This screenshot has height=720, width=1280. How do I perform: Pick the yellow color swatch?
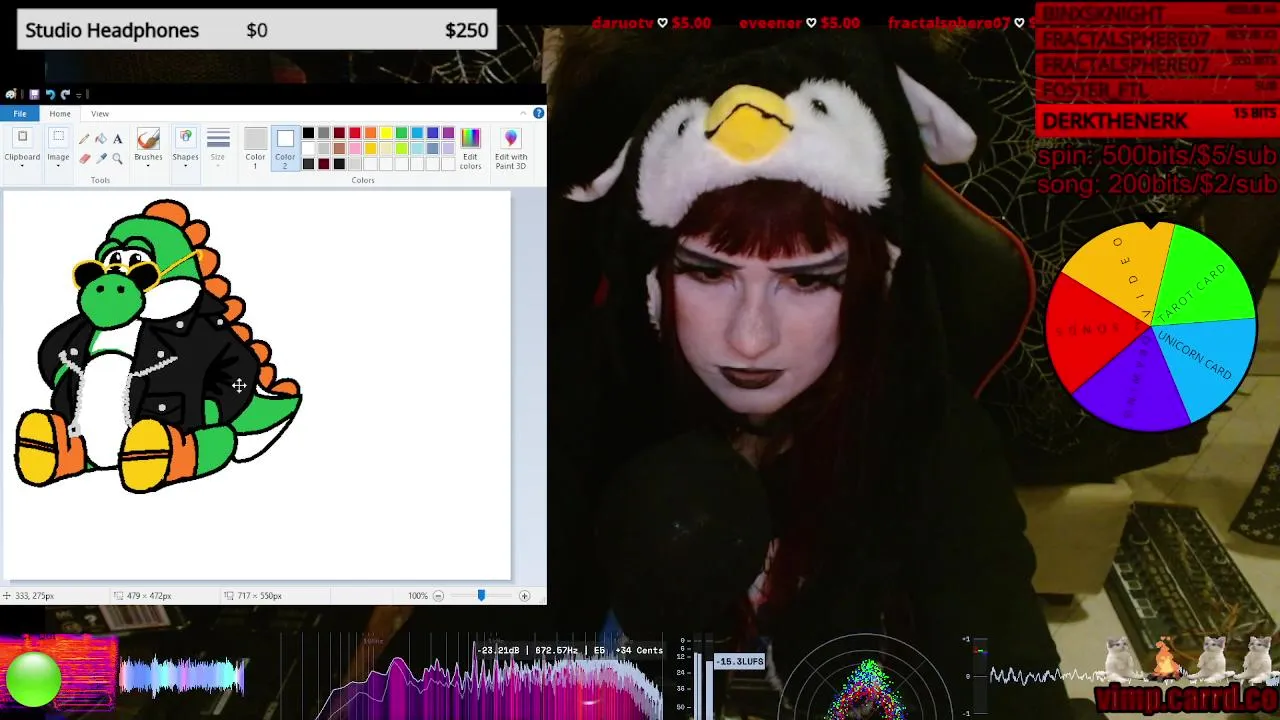click(x=386, y=133)
